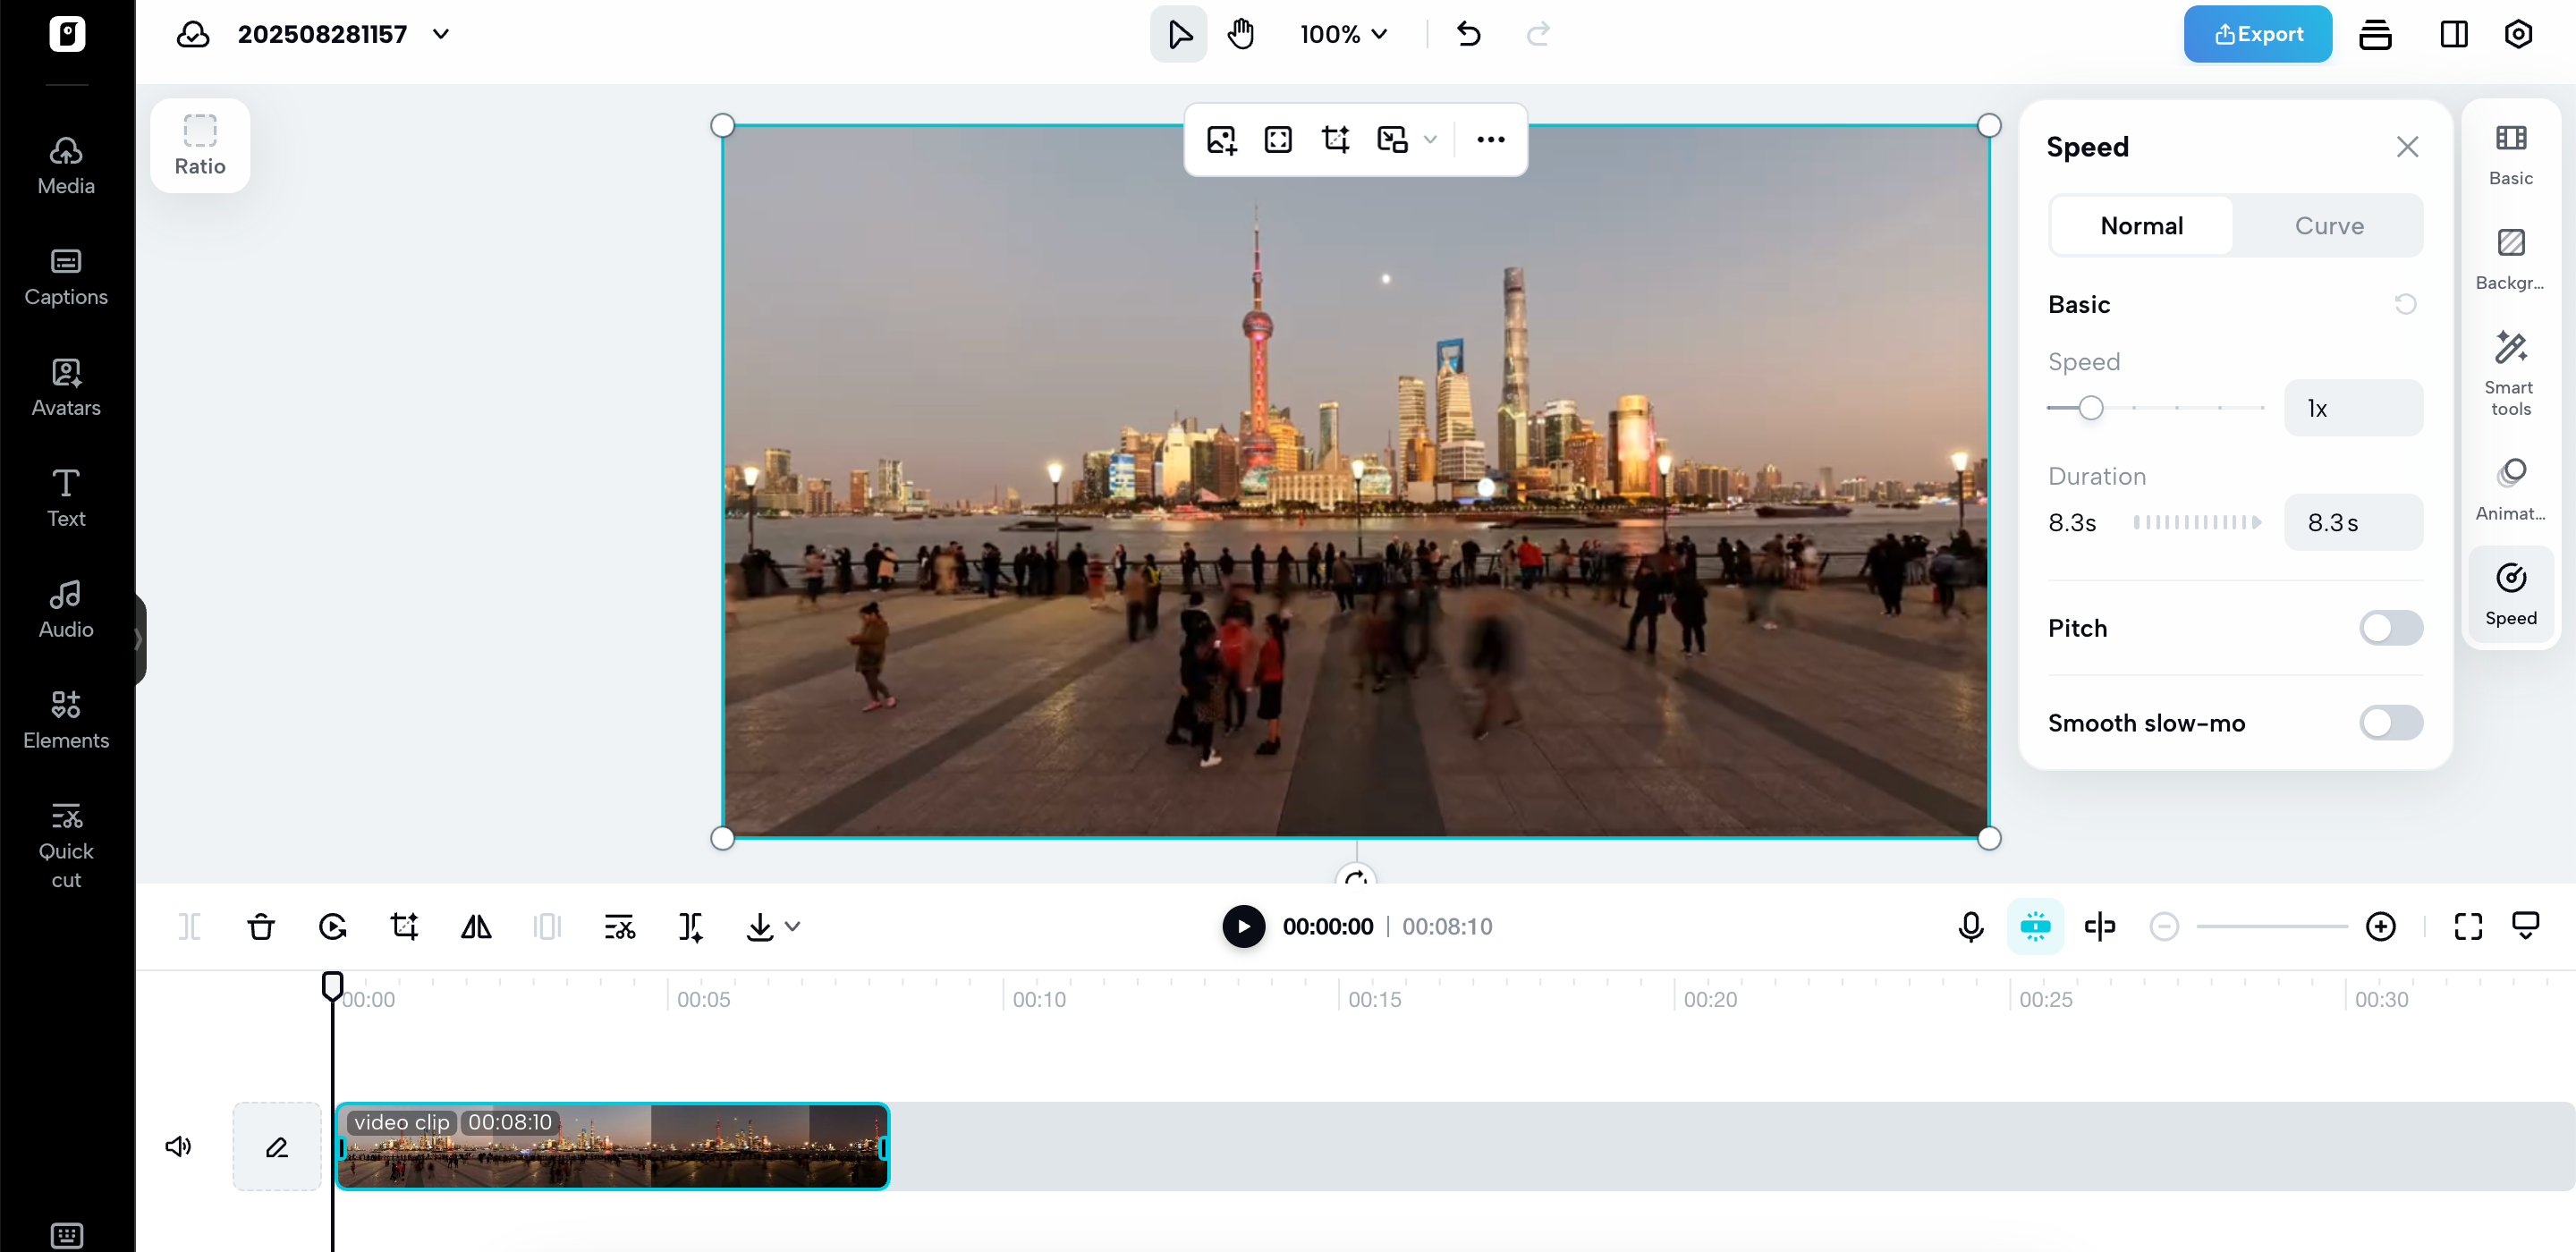Expand the download arrow dropdown in timeline toolbar
Viewport: 2576px width, 1252px height.
[793, 927]
